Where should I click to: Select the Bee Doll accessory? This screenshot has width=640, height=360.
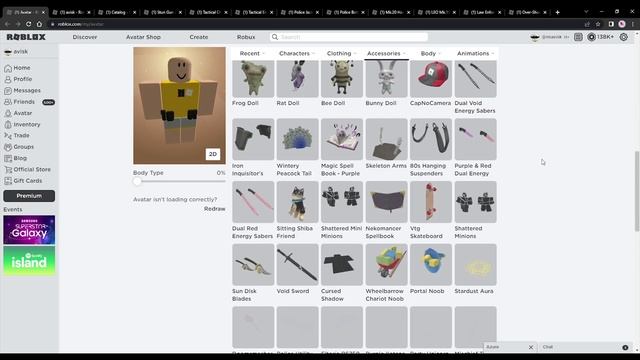[342, 84]
